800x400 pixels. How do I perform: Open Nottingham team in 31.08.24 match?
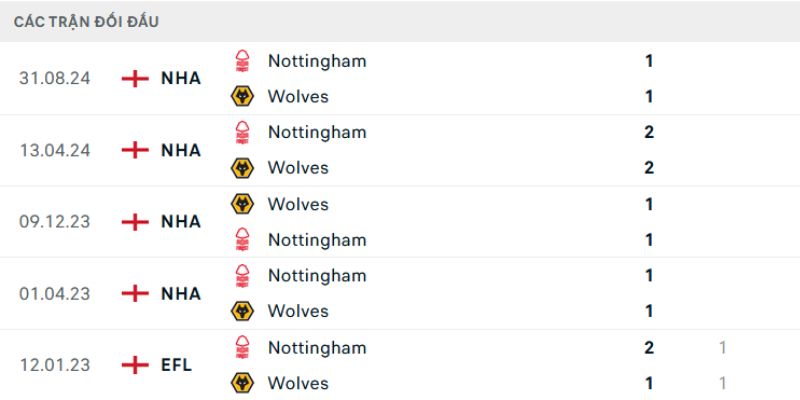317,61
